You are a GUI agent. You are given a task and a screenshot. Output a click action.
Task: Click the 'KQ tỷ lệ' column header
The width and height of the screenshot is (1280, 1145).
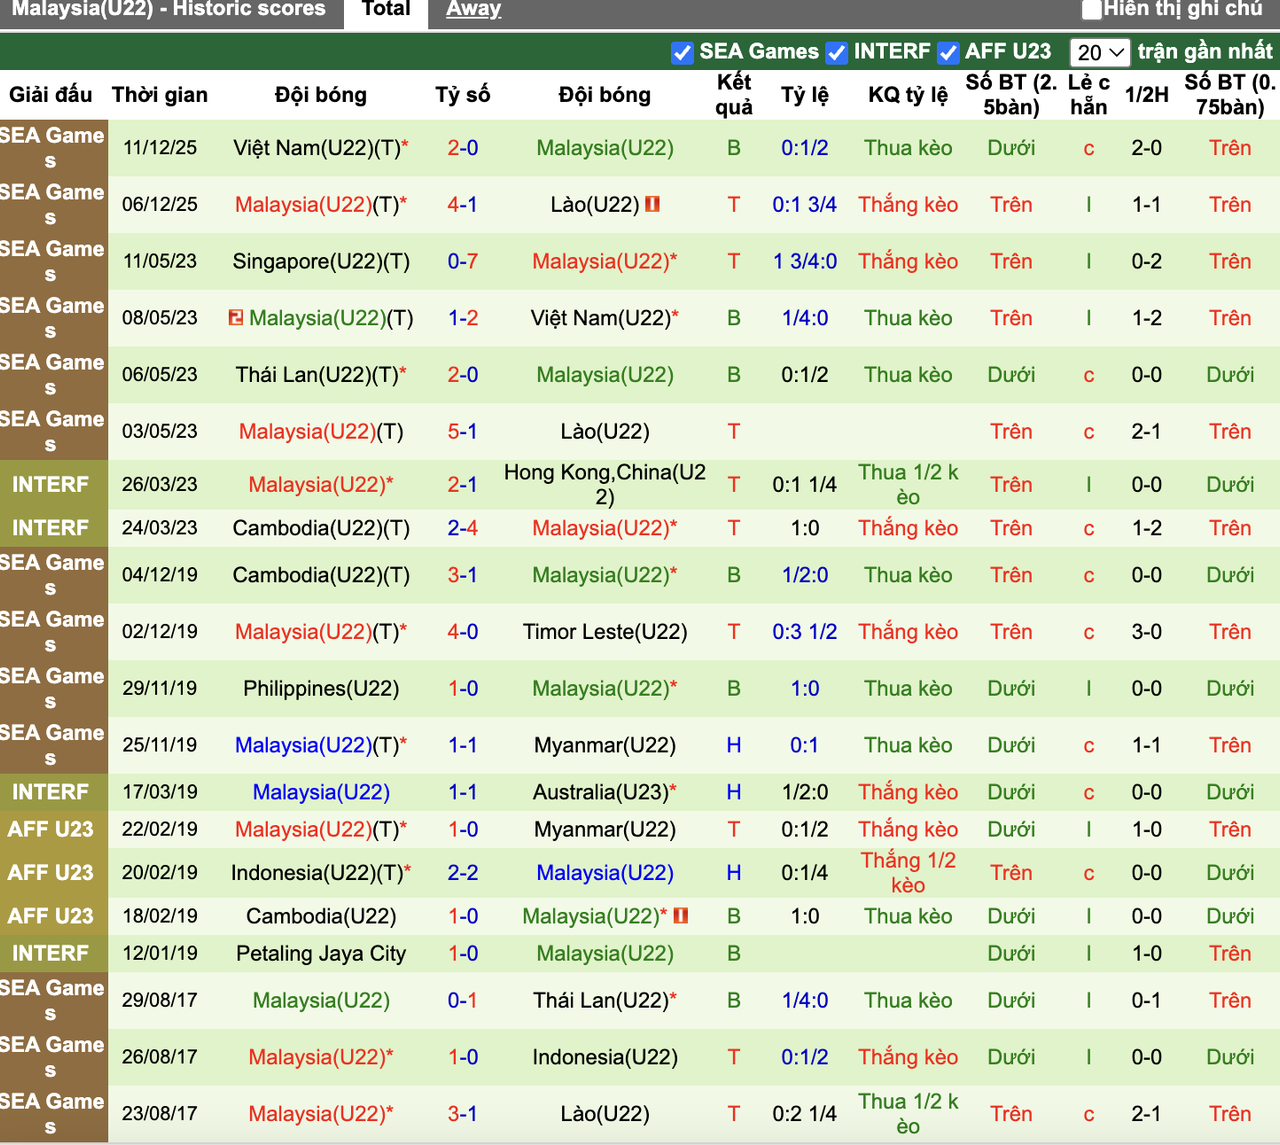tap(908, 95)
